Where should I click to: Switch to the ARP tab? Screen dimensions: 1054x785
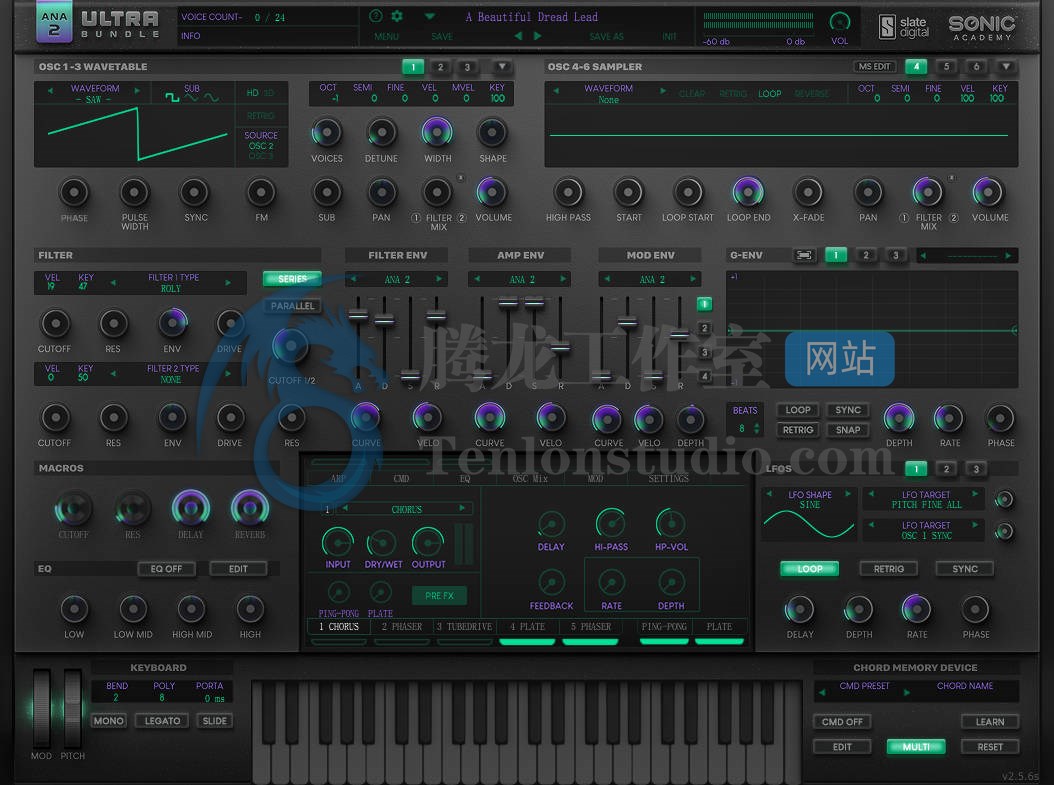tap(338, 479)
